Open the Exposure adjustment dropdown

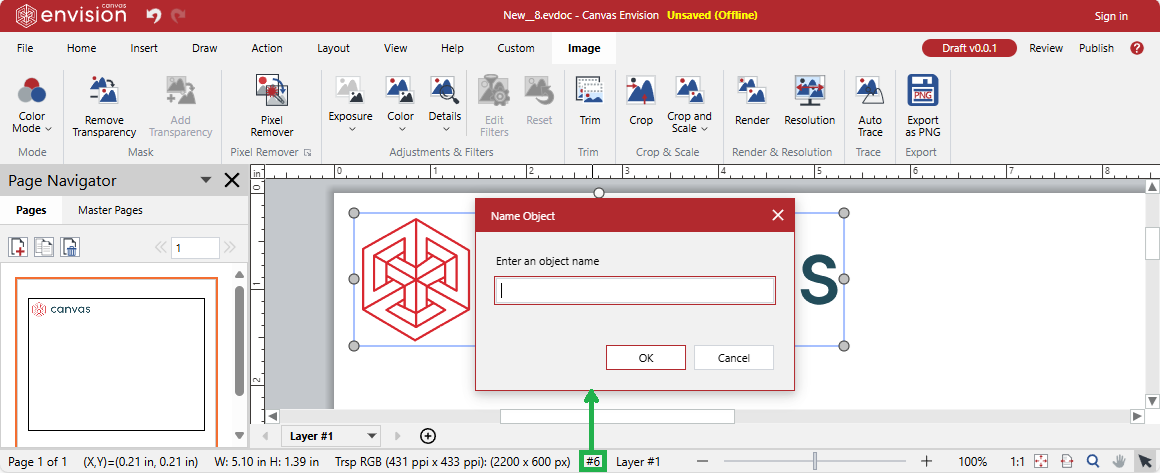coord(351,104)
